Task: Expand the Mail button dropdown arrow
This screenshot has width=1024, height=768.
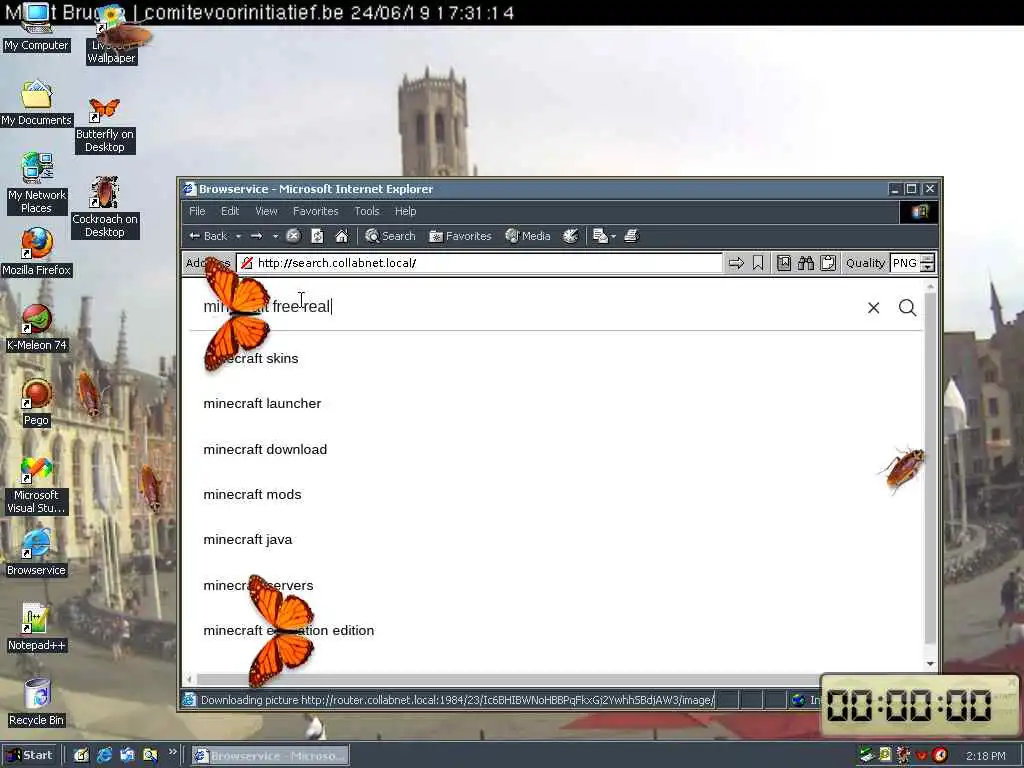Action: coord(613,236)
